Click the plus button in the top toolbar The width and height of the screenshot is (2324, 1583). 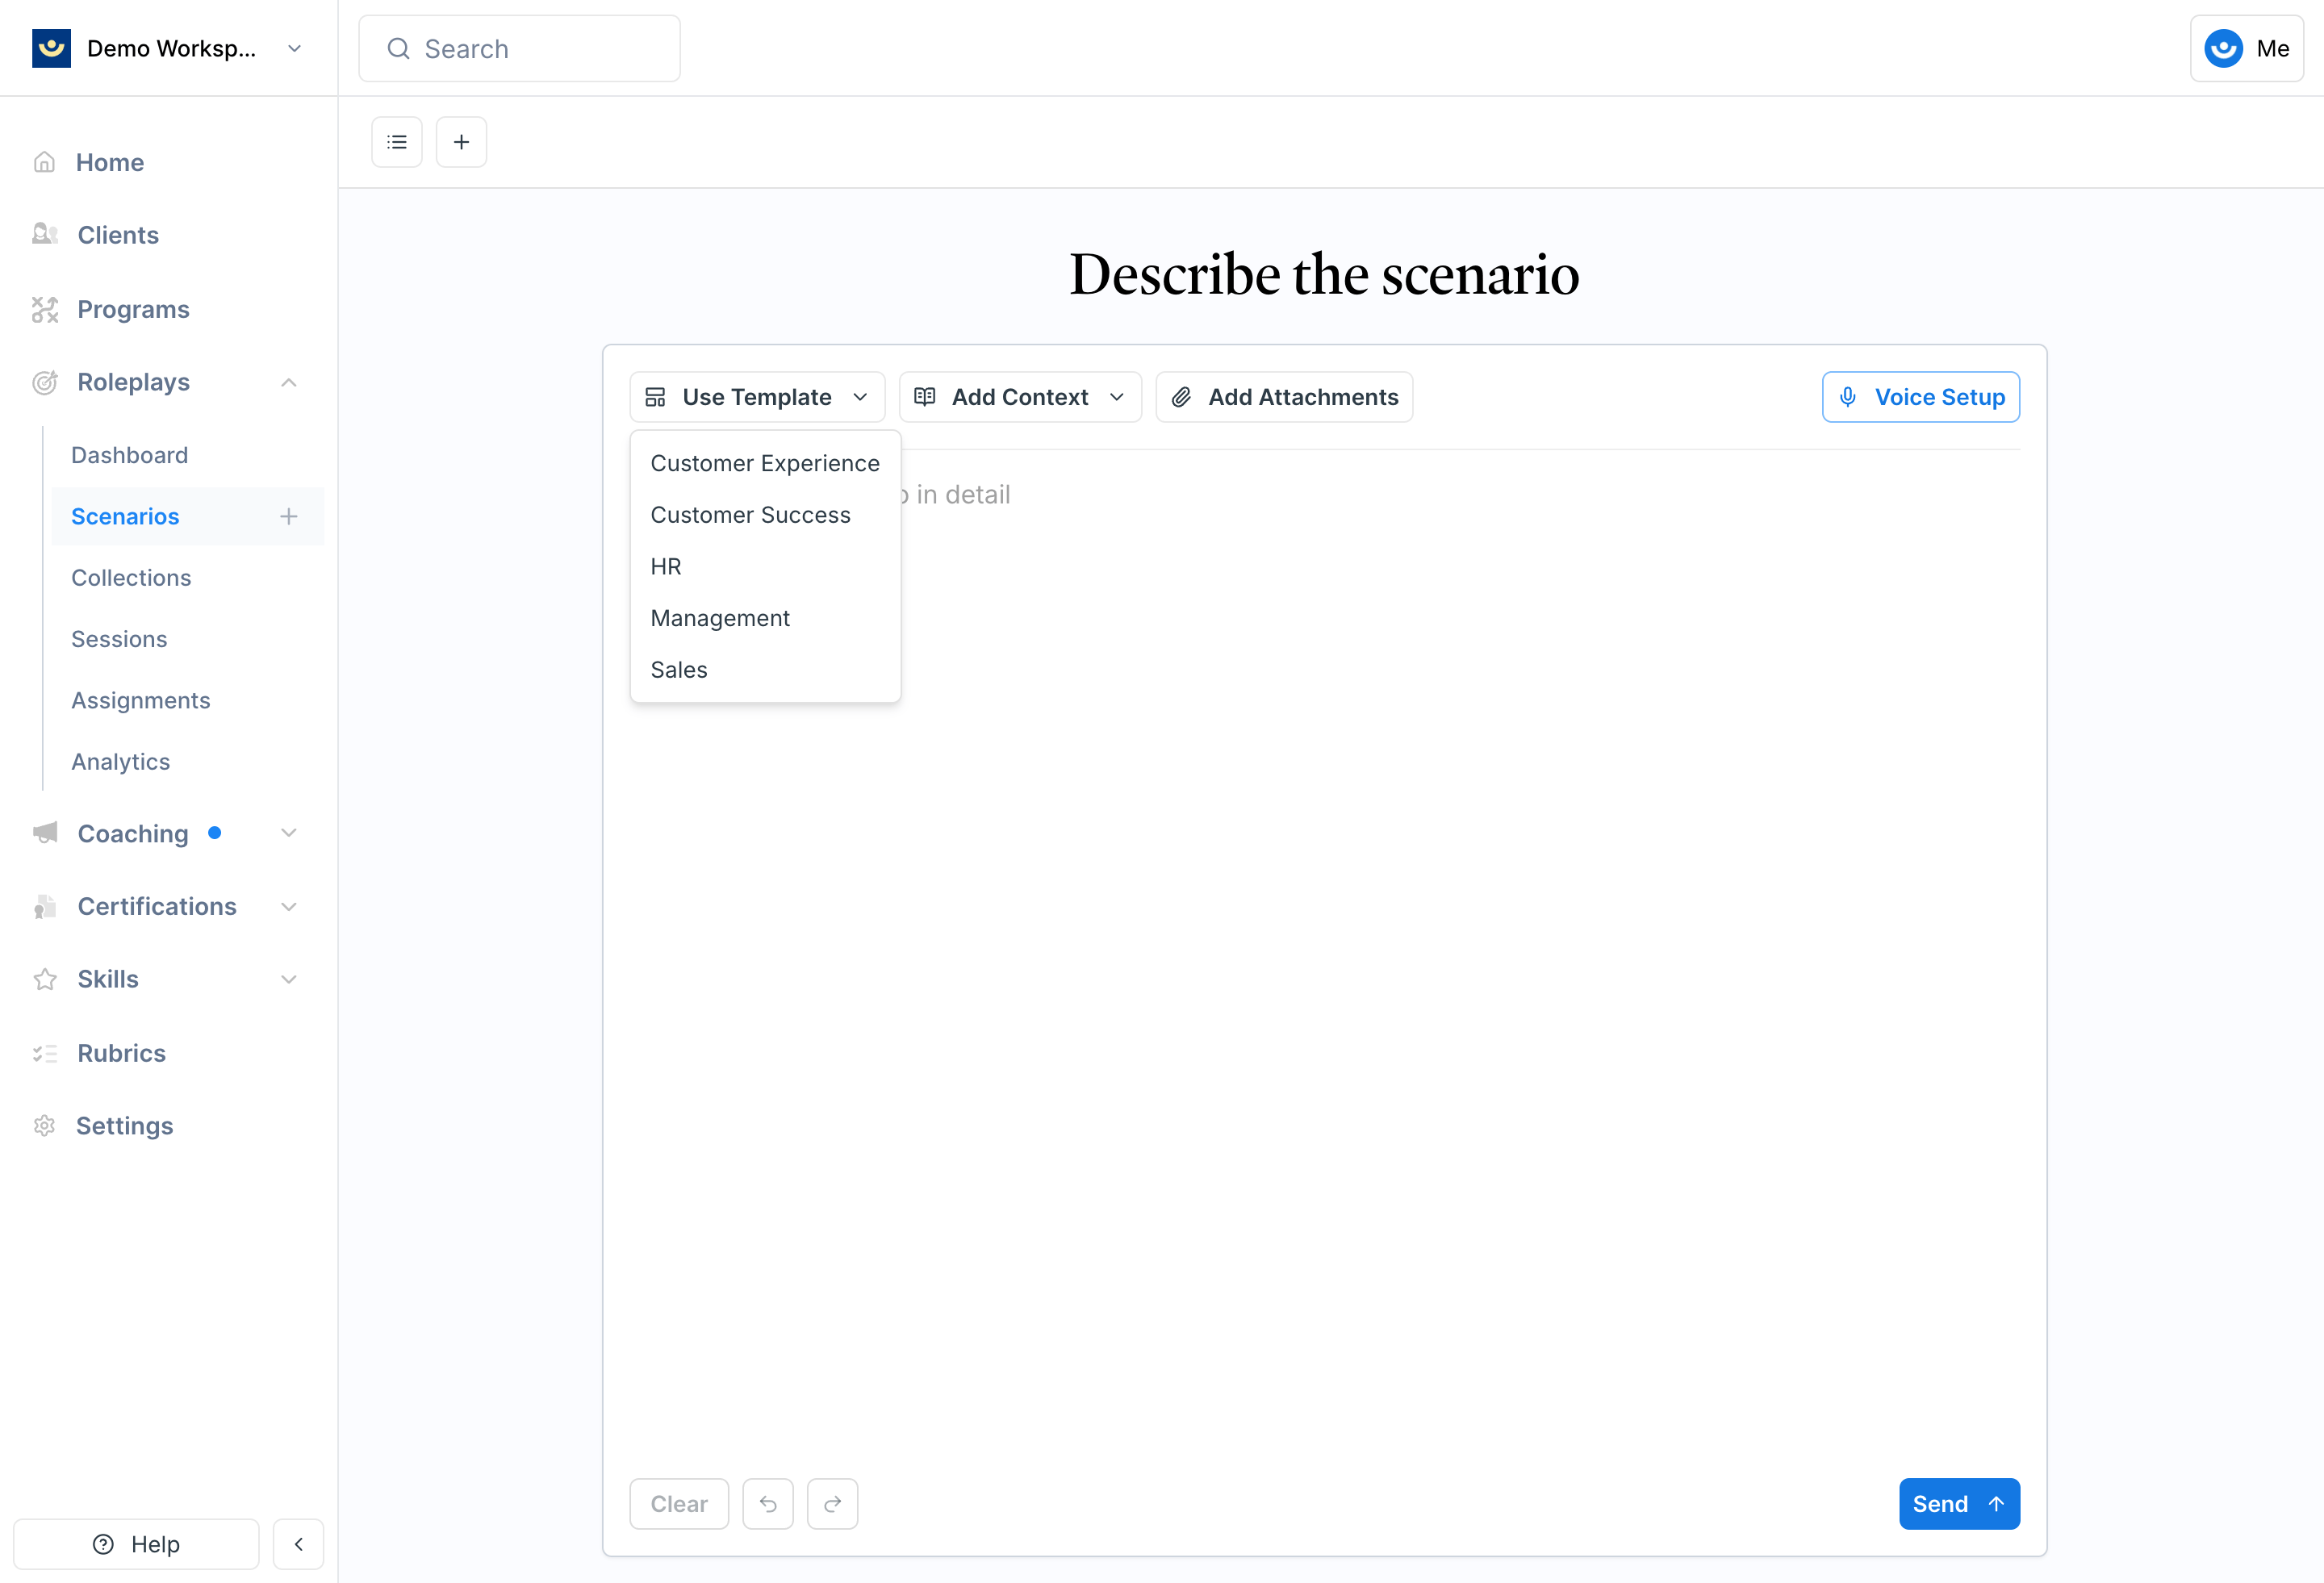[x=461, y=142]
